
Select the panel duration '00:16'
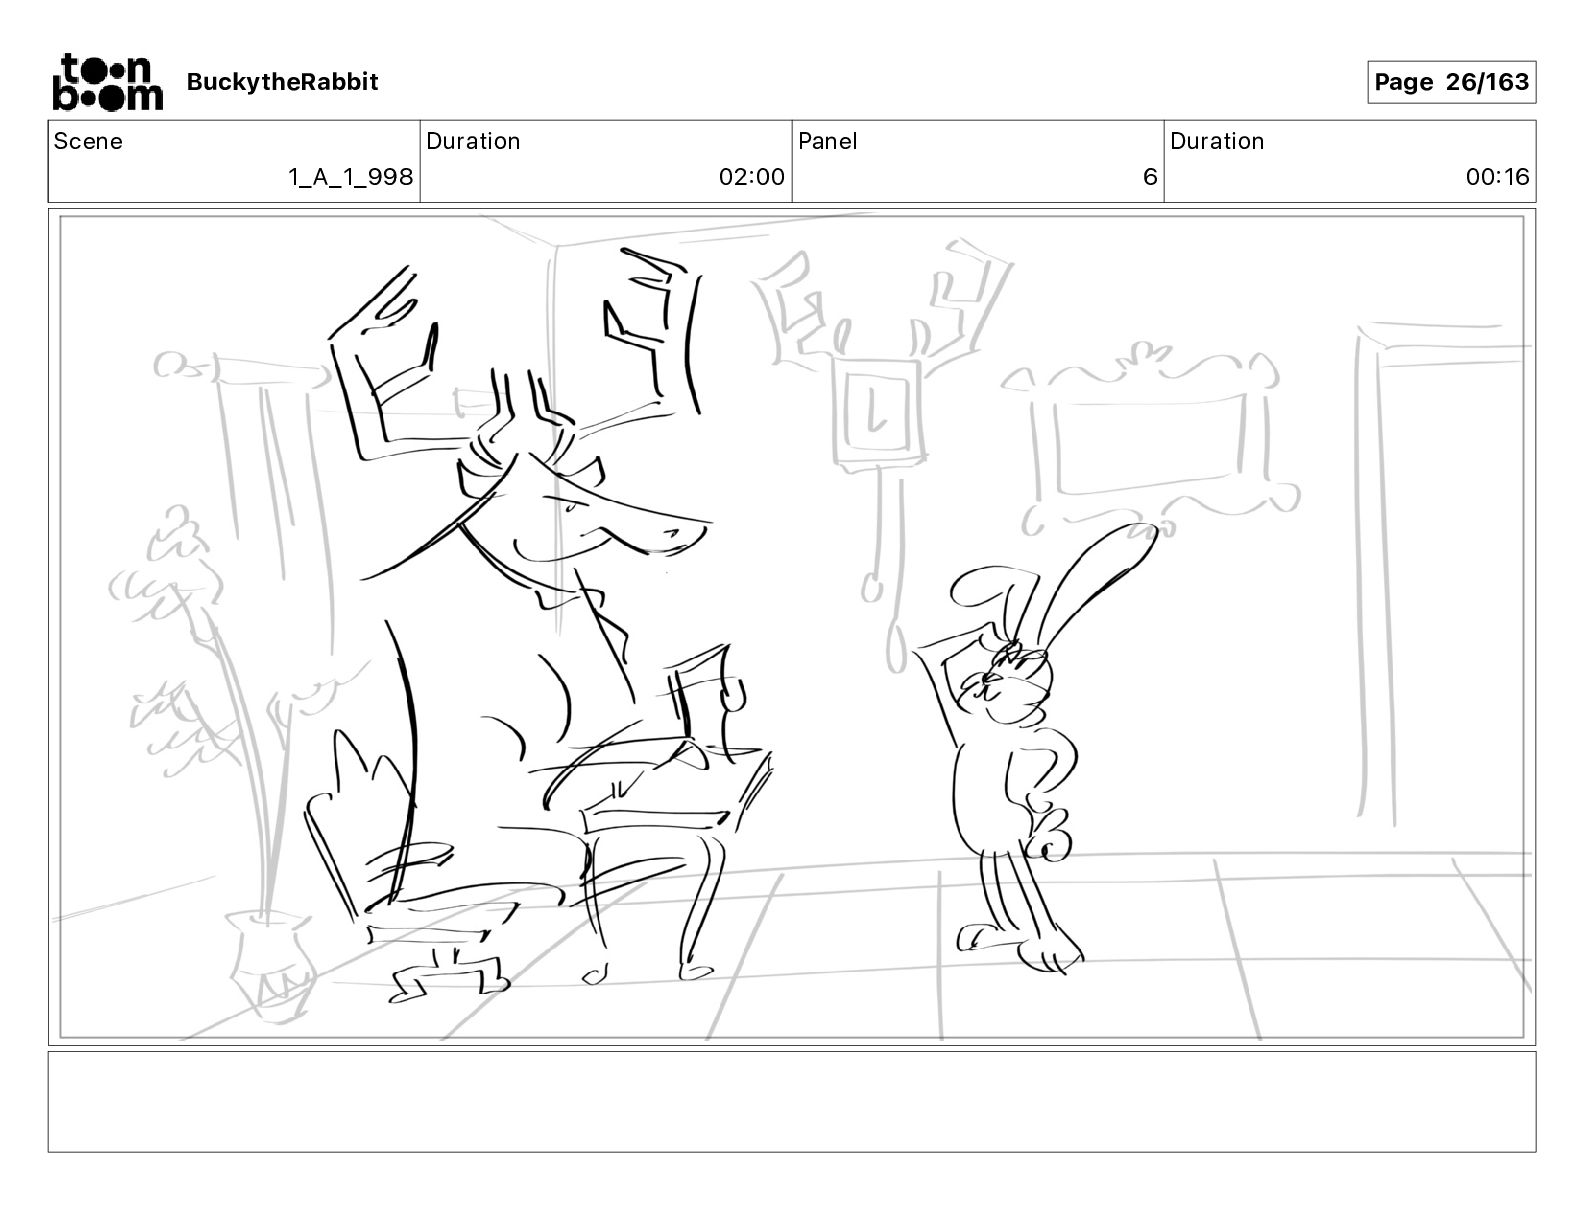click(1497, 177)
